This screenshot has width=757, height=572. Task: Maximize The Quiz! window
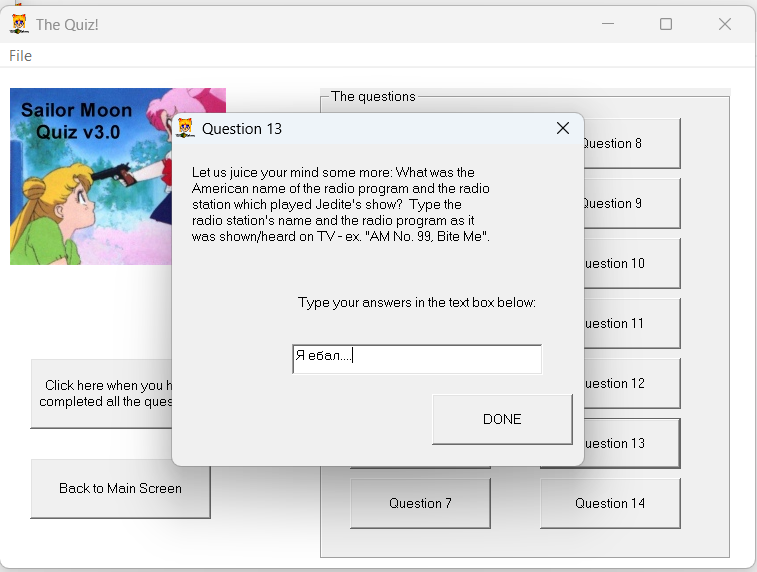pos(666,24)
